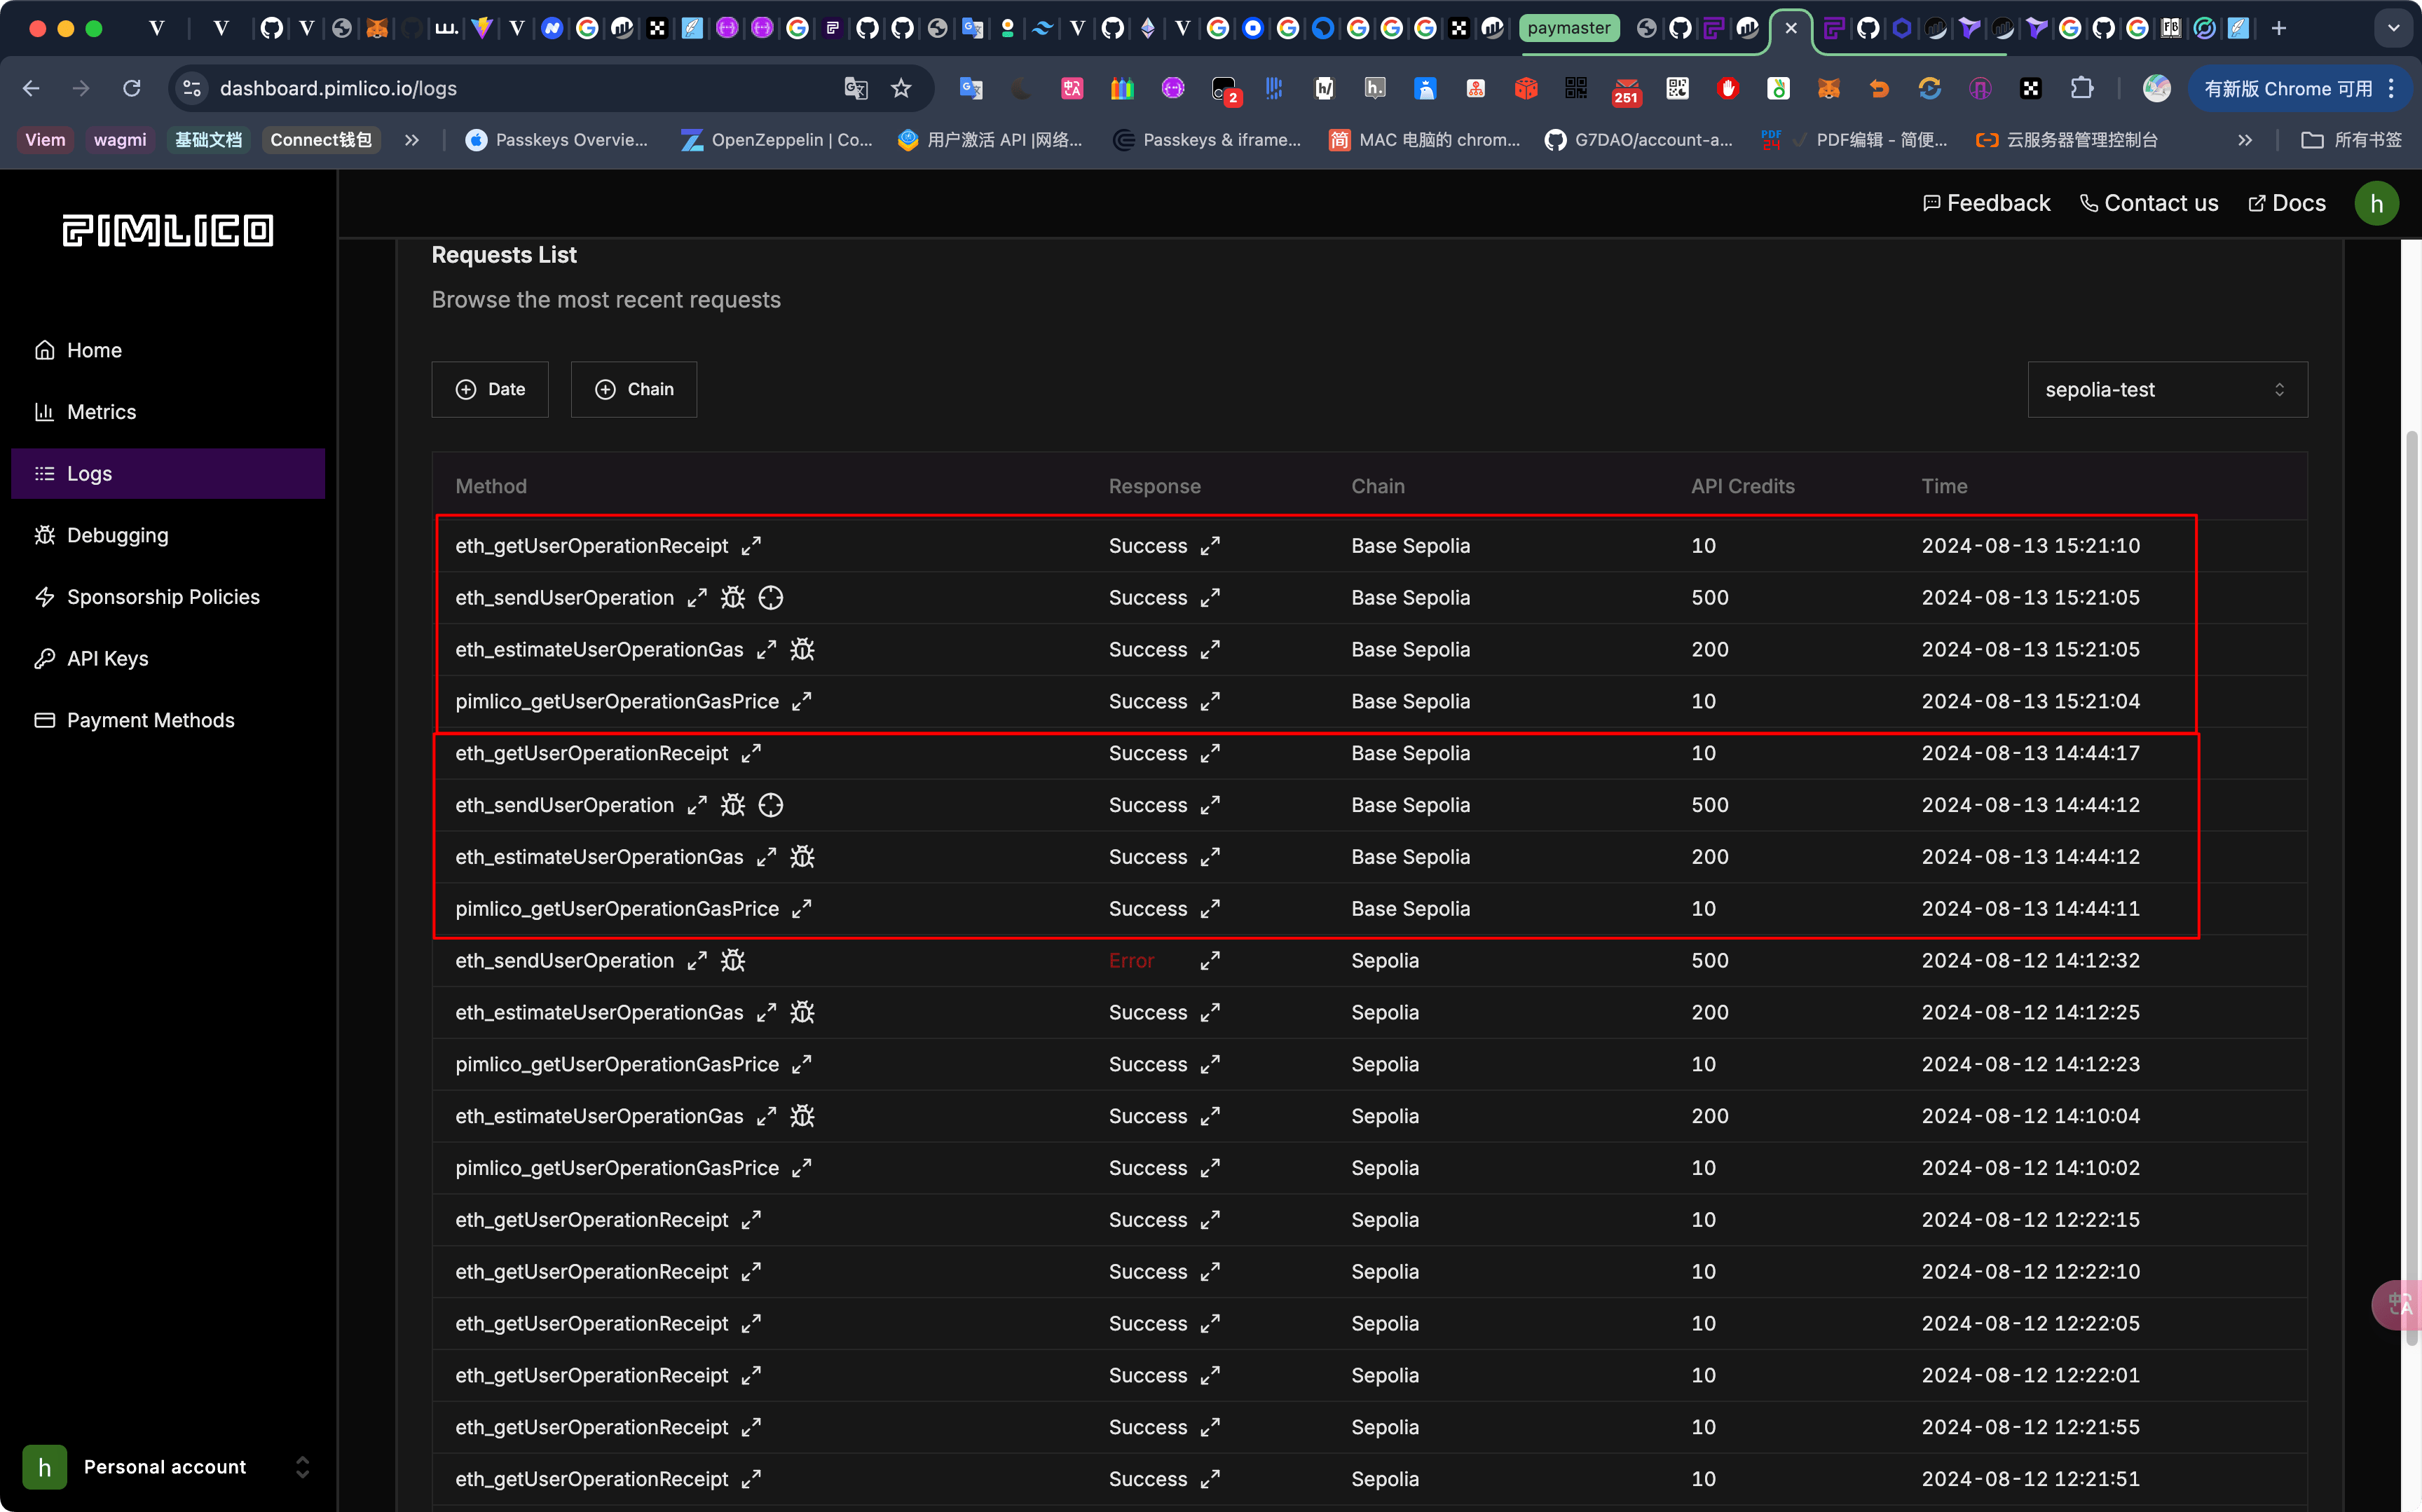Viewport: 2422px width, 1512px height.
Task: Expand the Success response at 15:21:10
Action: pos(1210,546)
